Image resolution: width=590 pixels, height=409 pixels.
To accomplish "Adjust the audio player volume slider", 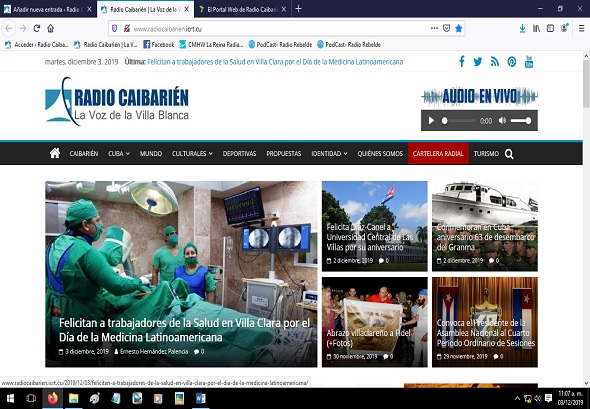I will [521, 120].
